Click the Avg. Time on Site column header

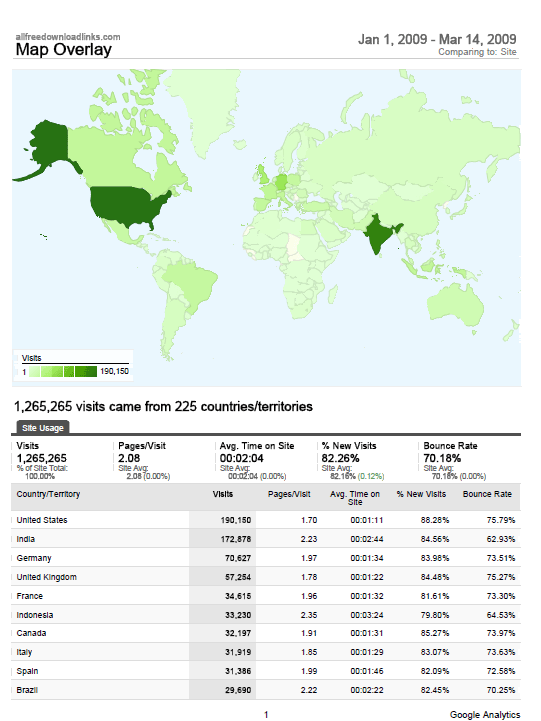(x=355, y=498)
